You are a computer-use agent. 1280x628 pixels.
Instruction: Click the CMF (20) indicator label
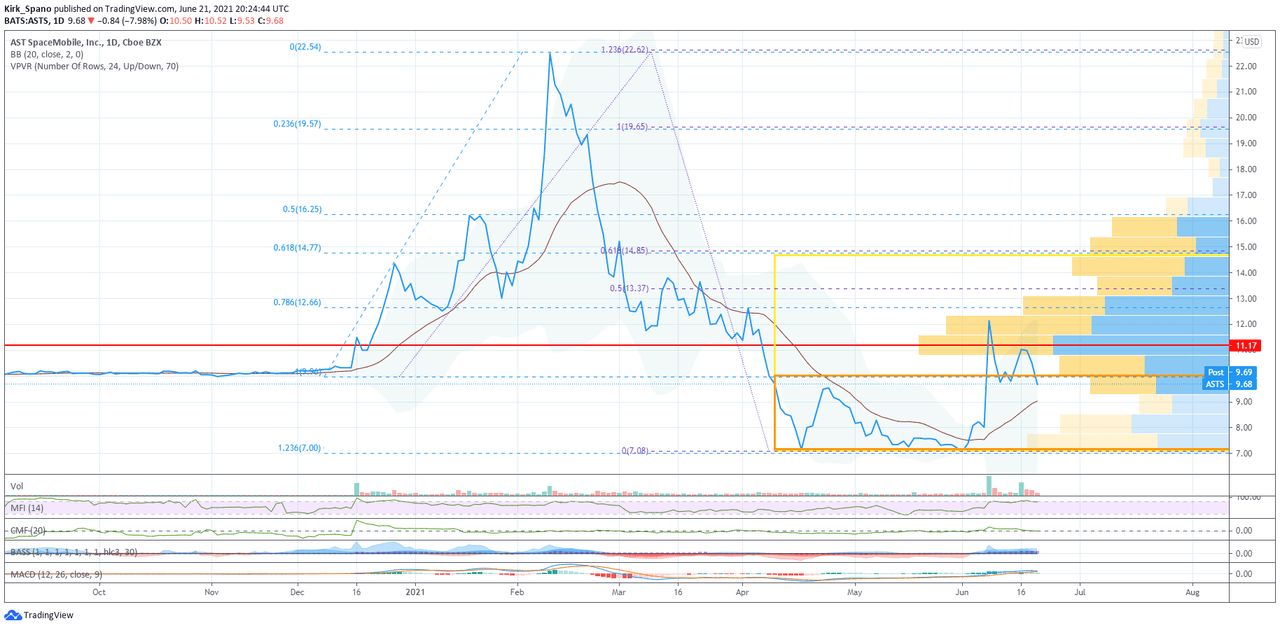29,529
